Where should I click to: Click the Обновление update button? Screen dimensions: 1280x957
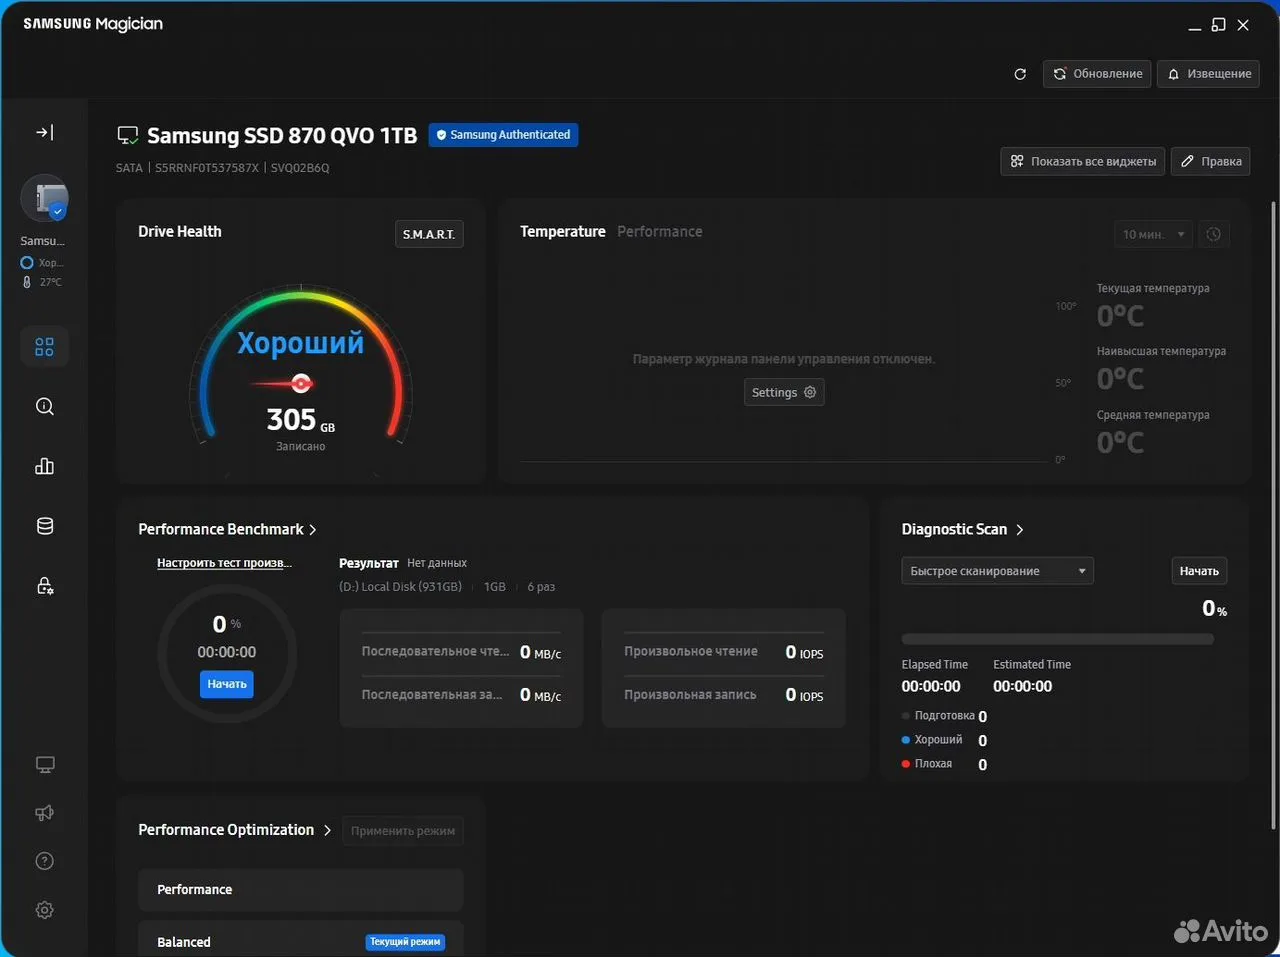(1097, 74)
